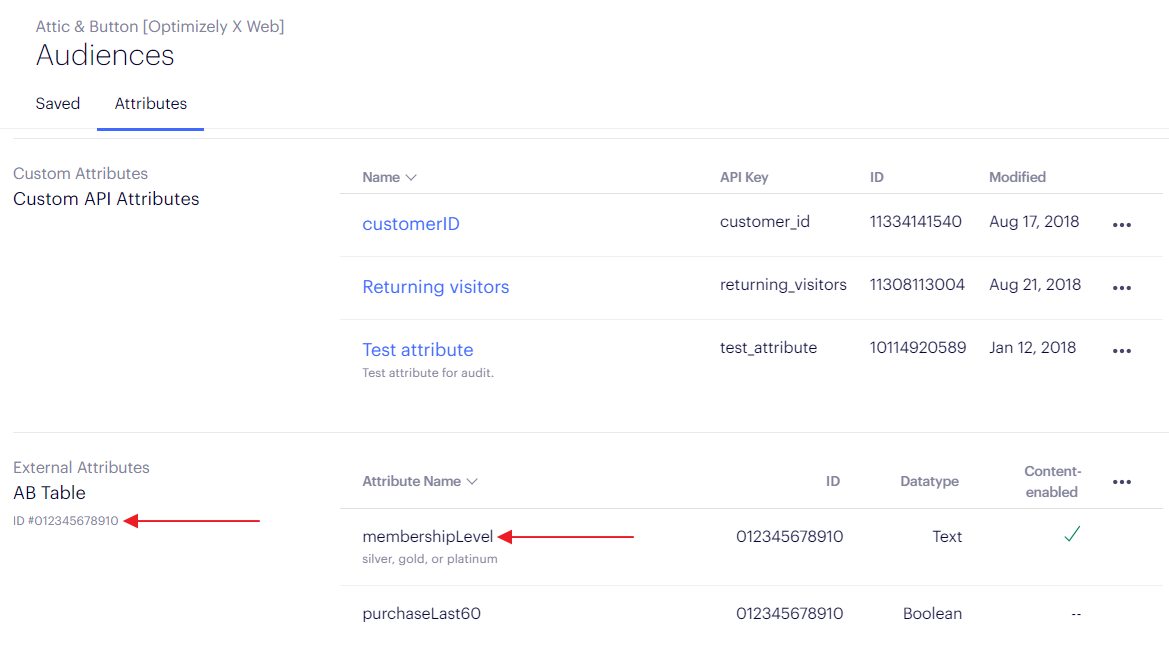Click the Modified column header
Viewport: 1169px width, 660px height.
1017,177
